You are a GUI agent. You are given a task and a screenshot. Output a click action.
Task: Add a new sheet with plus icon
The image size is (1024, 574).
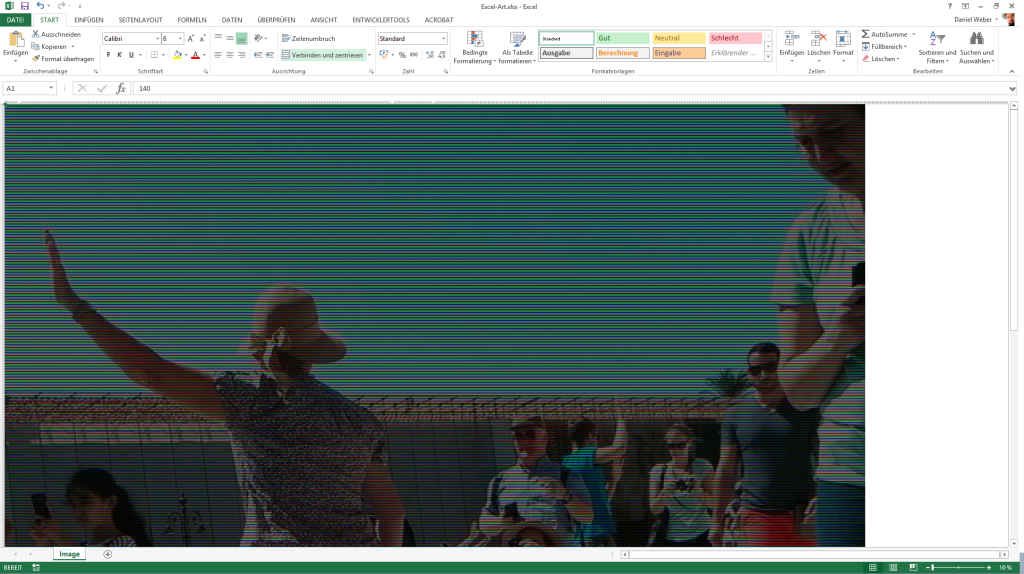point(108,554)
